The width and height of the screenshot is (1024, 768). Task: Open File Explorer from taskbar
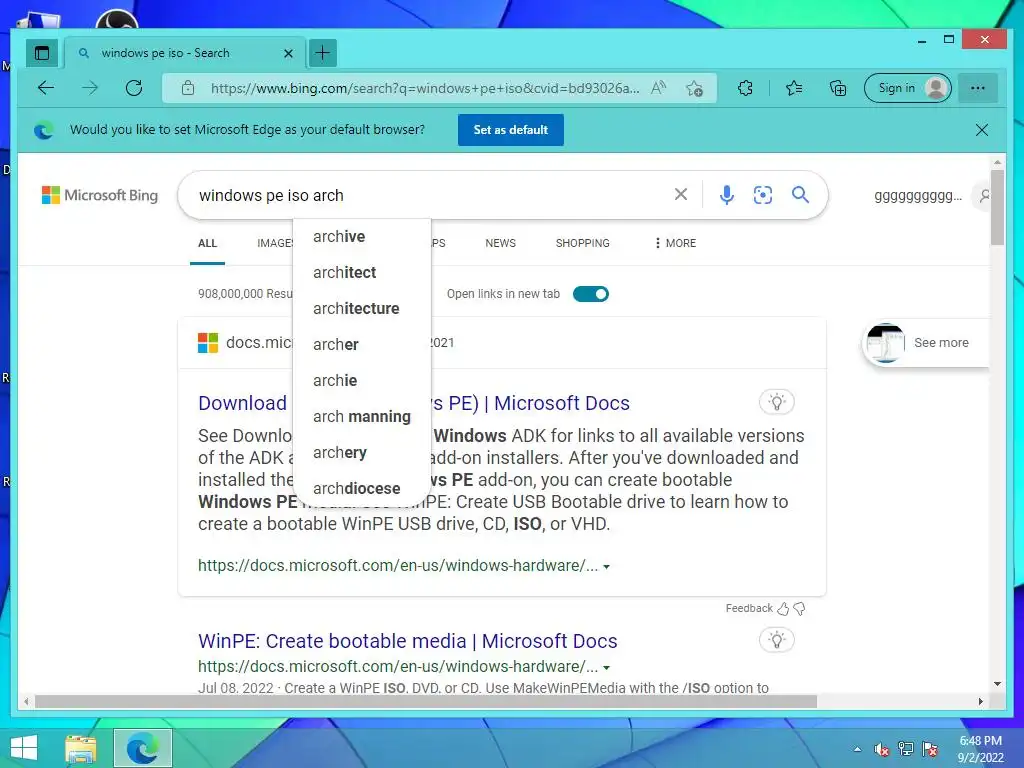[x=80, y=748]
